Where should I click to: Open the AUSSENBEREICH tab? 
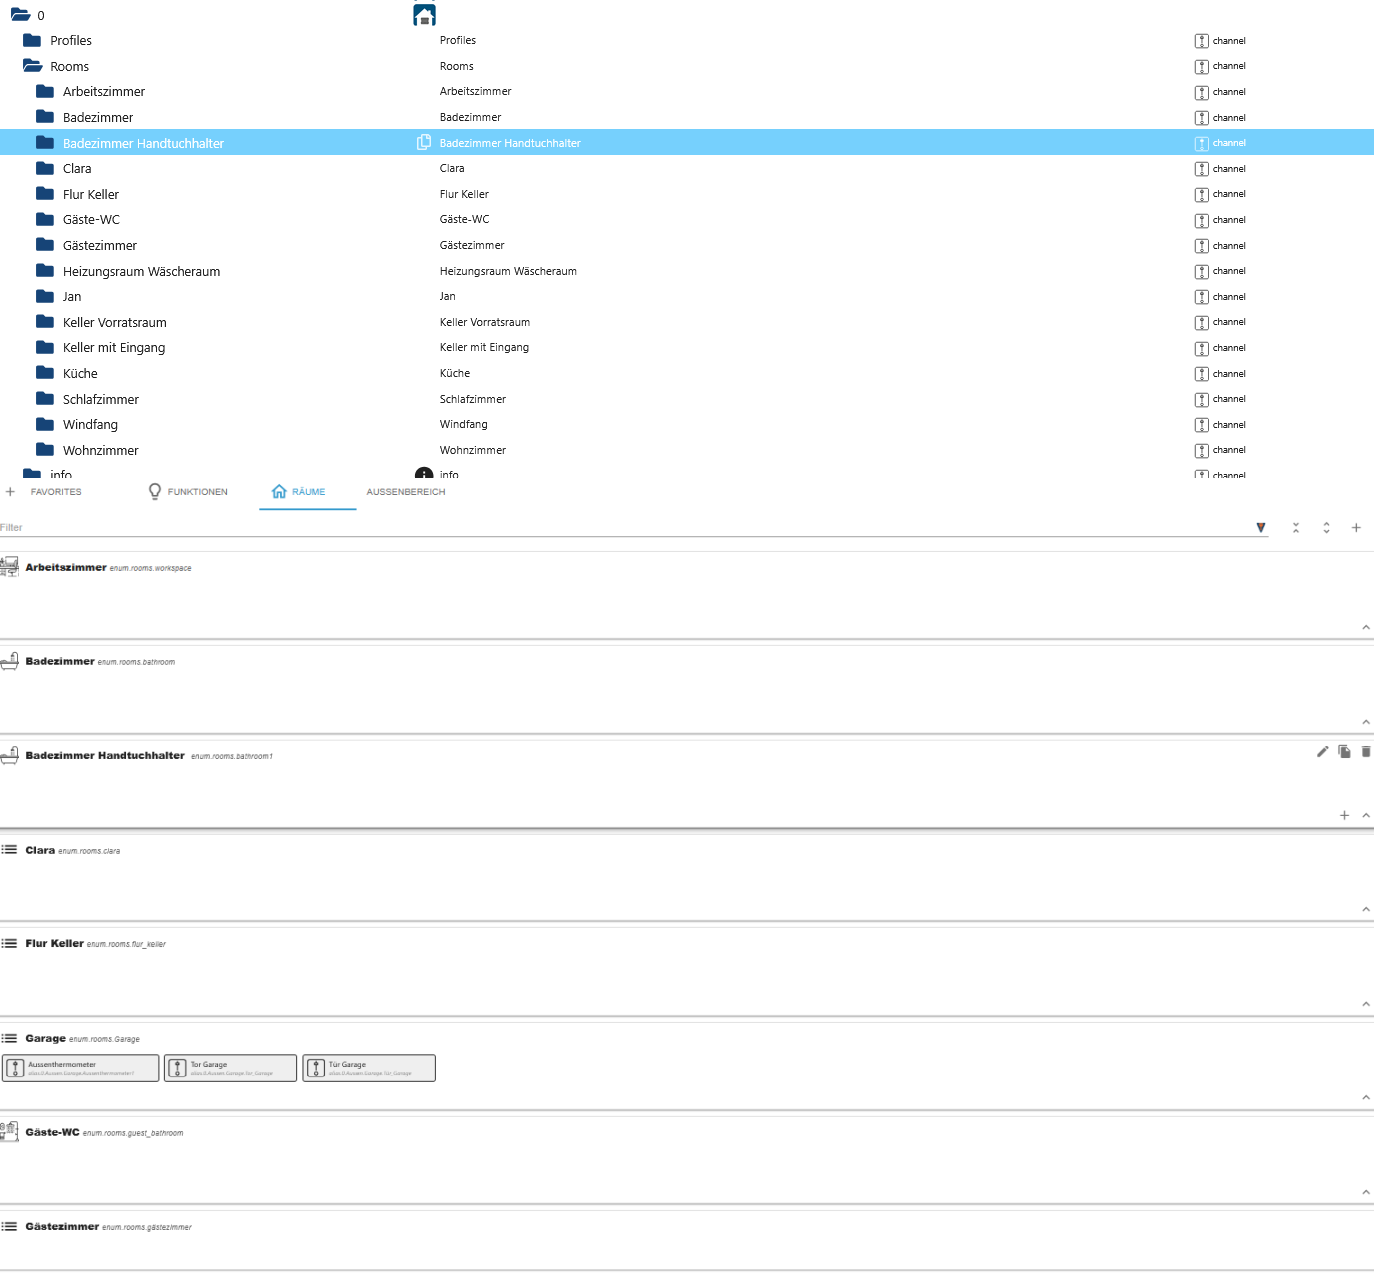coord(406,492)
